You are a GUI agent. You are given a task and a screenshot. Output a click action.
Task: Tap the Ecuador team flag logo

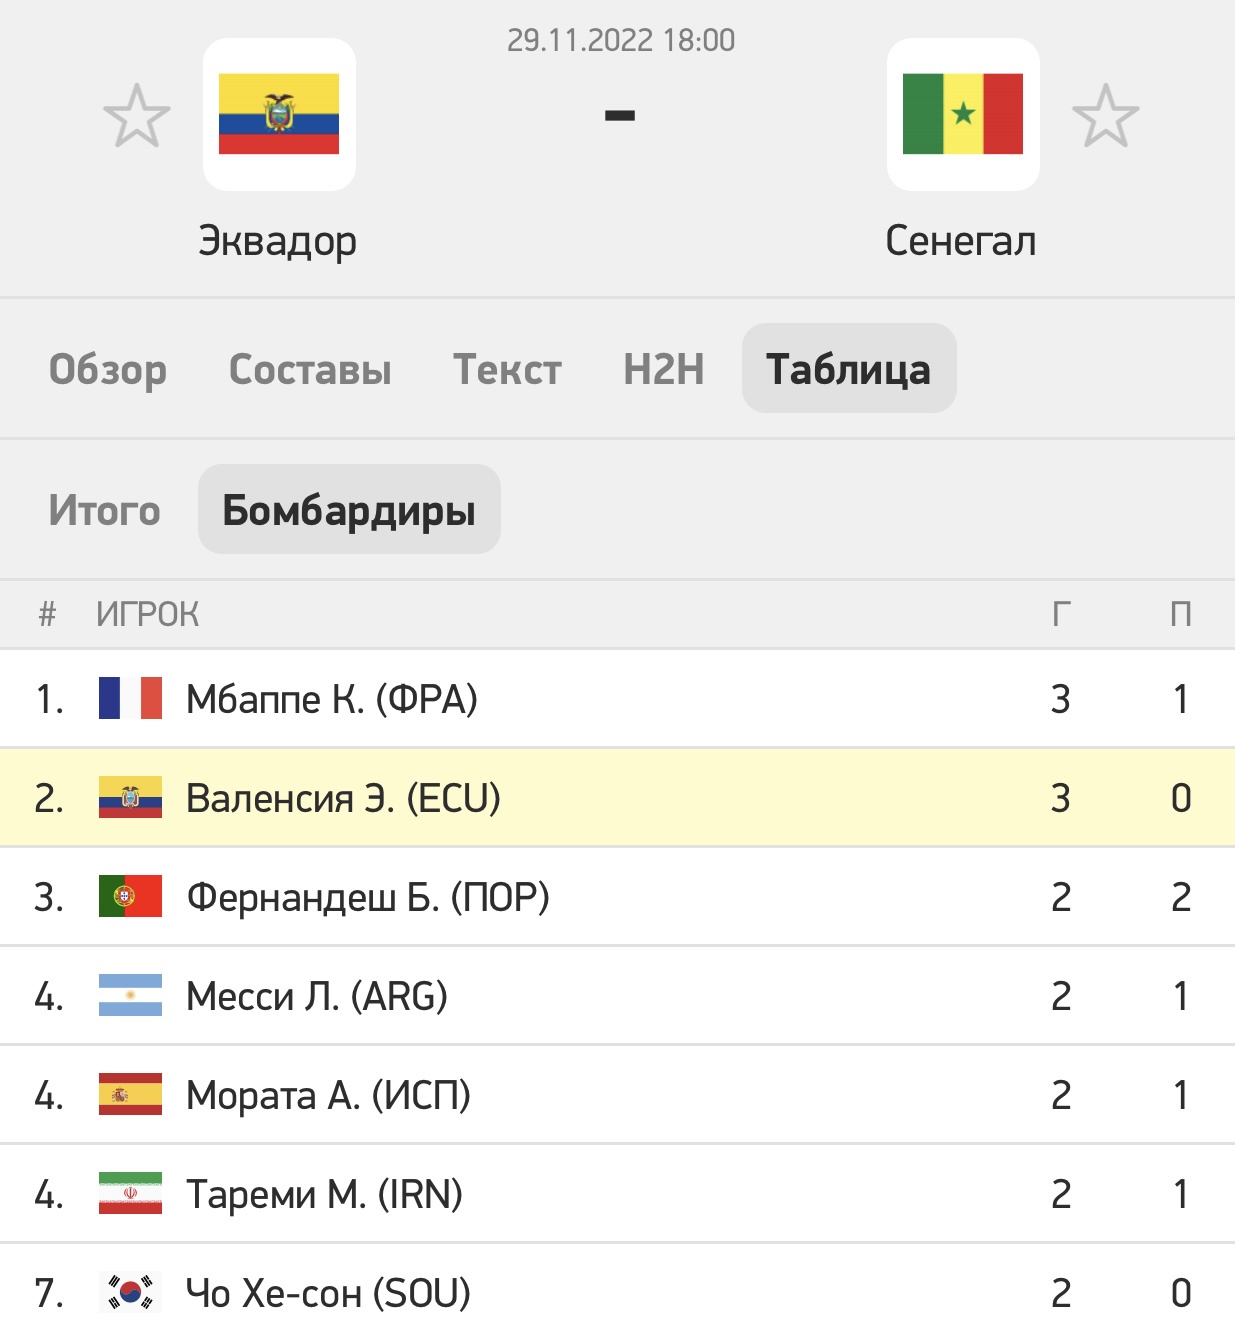tap(279, 114)
